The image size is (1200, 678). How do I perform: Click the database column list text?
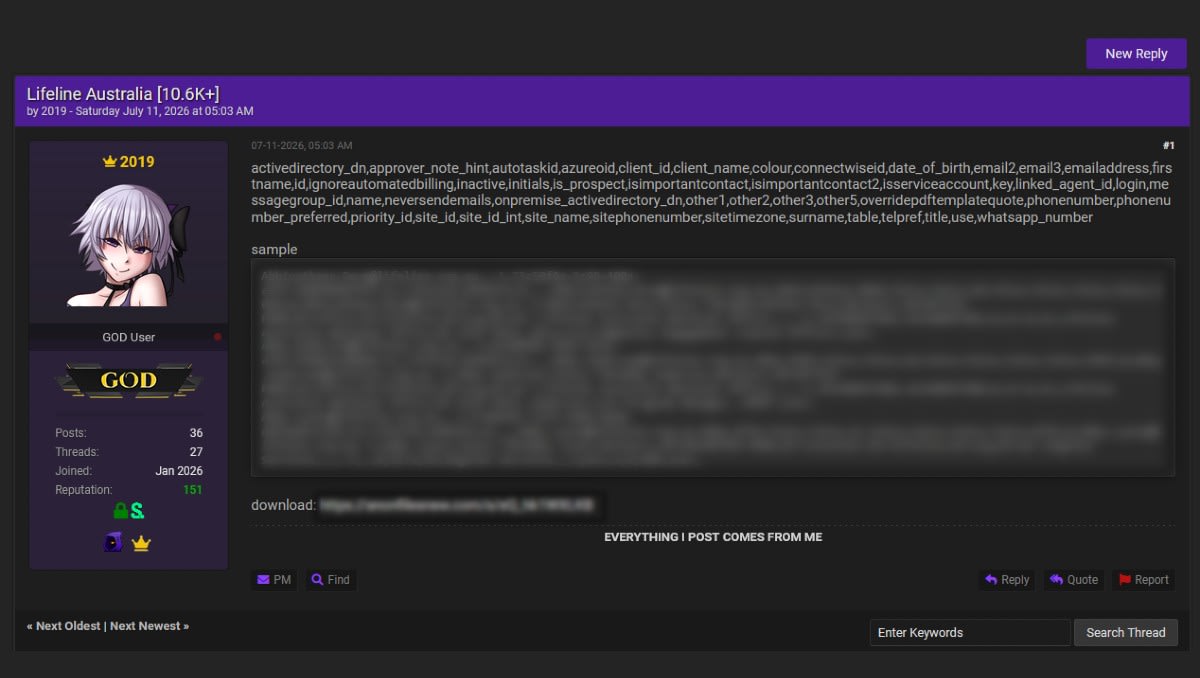point(713,193)
